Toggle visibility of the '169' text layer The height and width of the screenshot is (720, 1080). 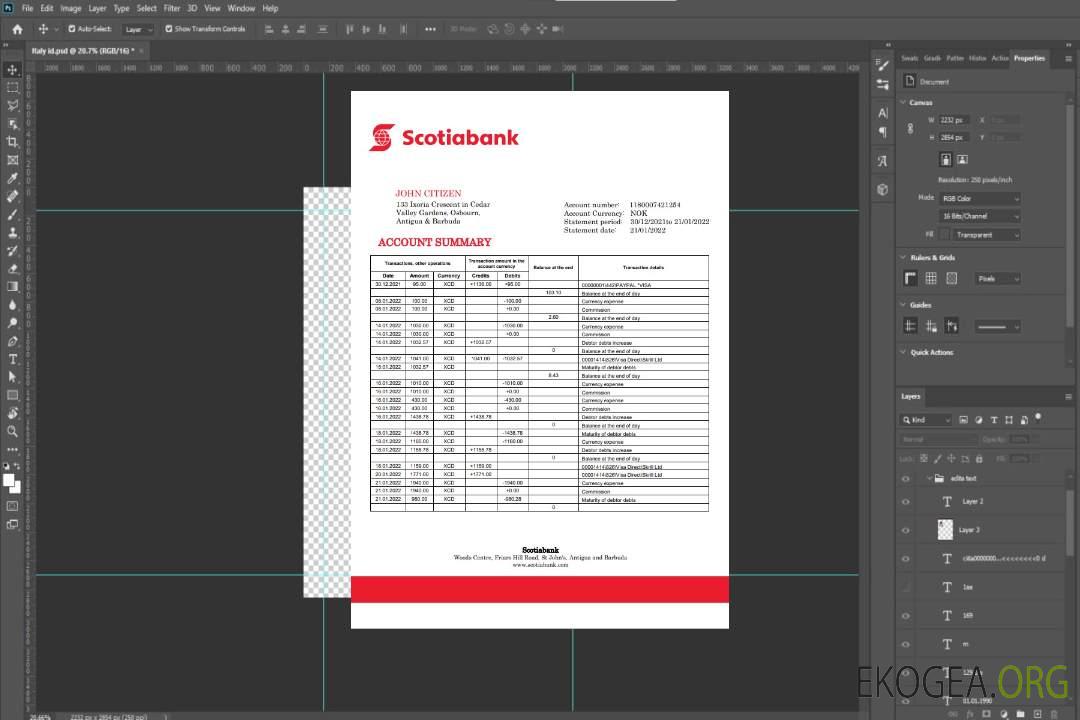tap(906, 616)
